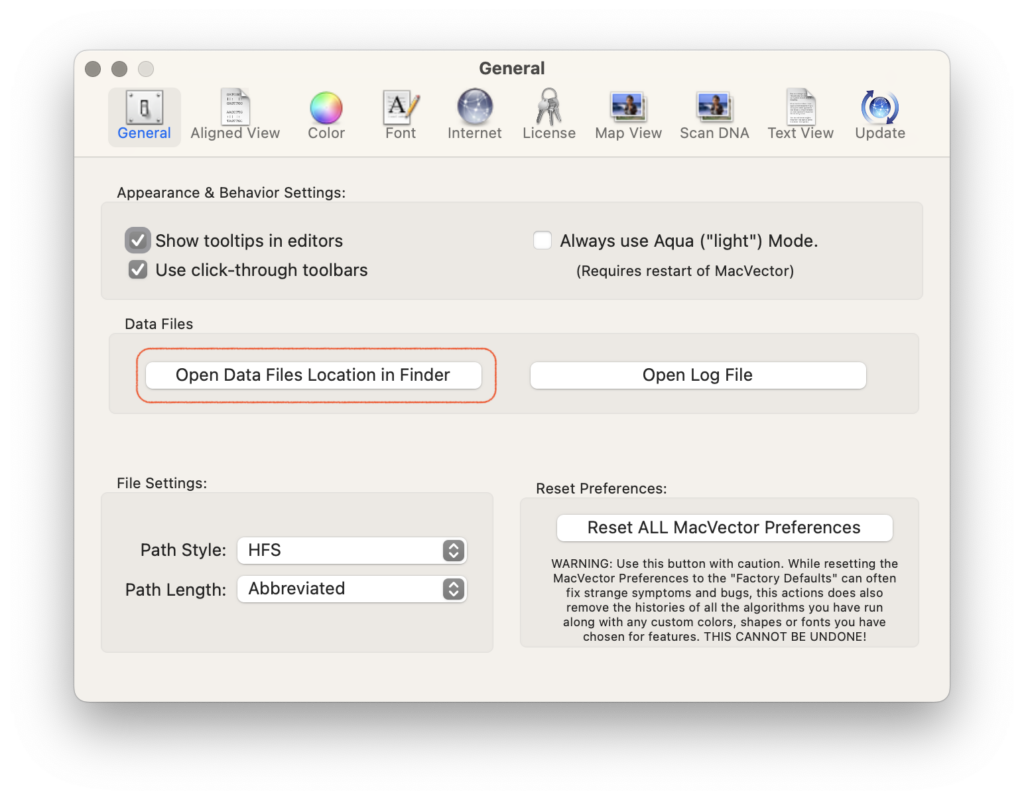Open the Aligned View preferences pane
Viewport: 1024px width, 800px height.
(x=235, y=116)
